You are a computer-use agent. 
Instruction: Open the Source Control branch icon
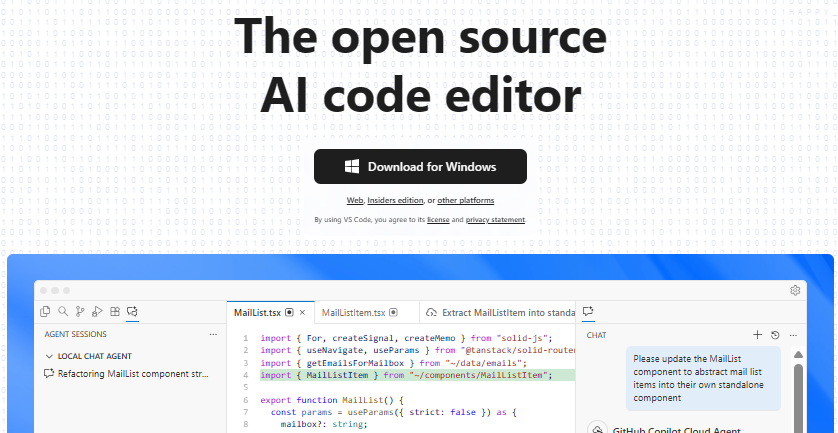click(x=80, y=311)
